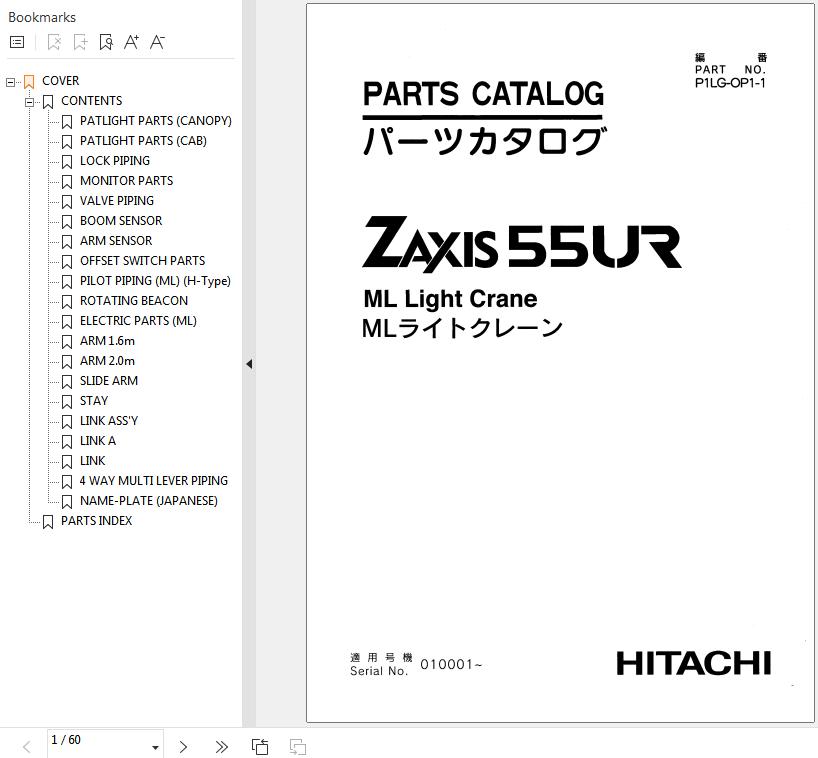Open the LINK bookmark entry
Image resolution: width=818 pixels, height=758 pixels.
[x=92, y=461]
